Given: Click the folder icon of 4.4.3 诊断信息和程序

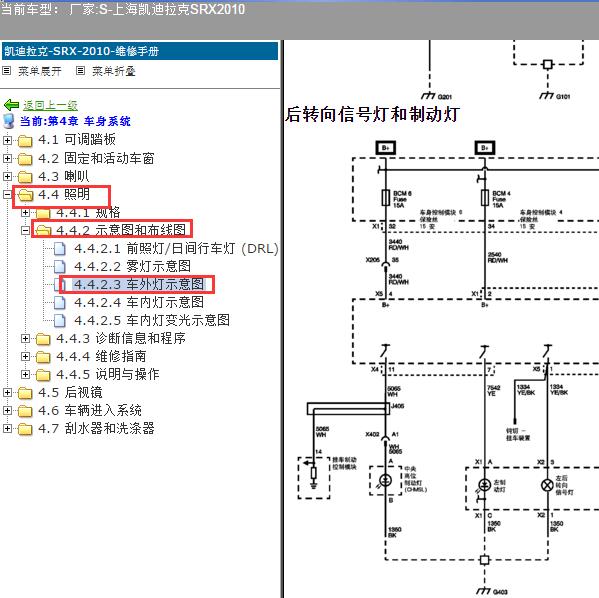Looking at the screenshot, I should click(x=43, y=339).
